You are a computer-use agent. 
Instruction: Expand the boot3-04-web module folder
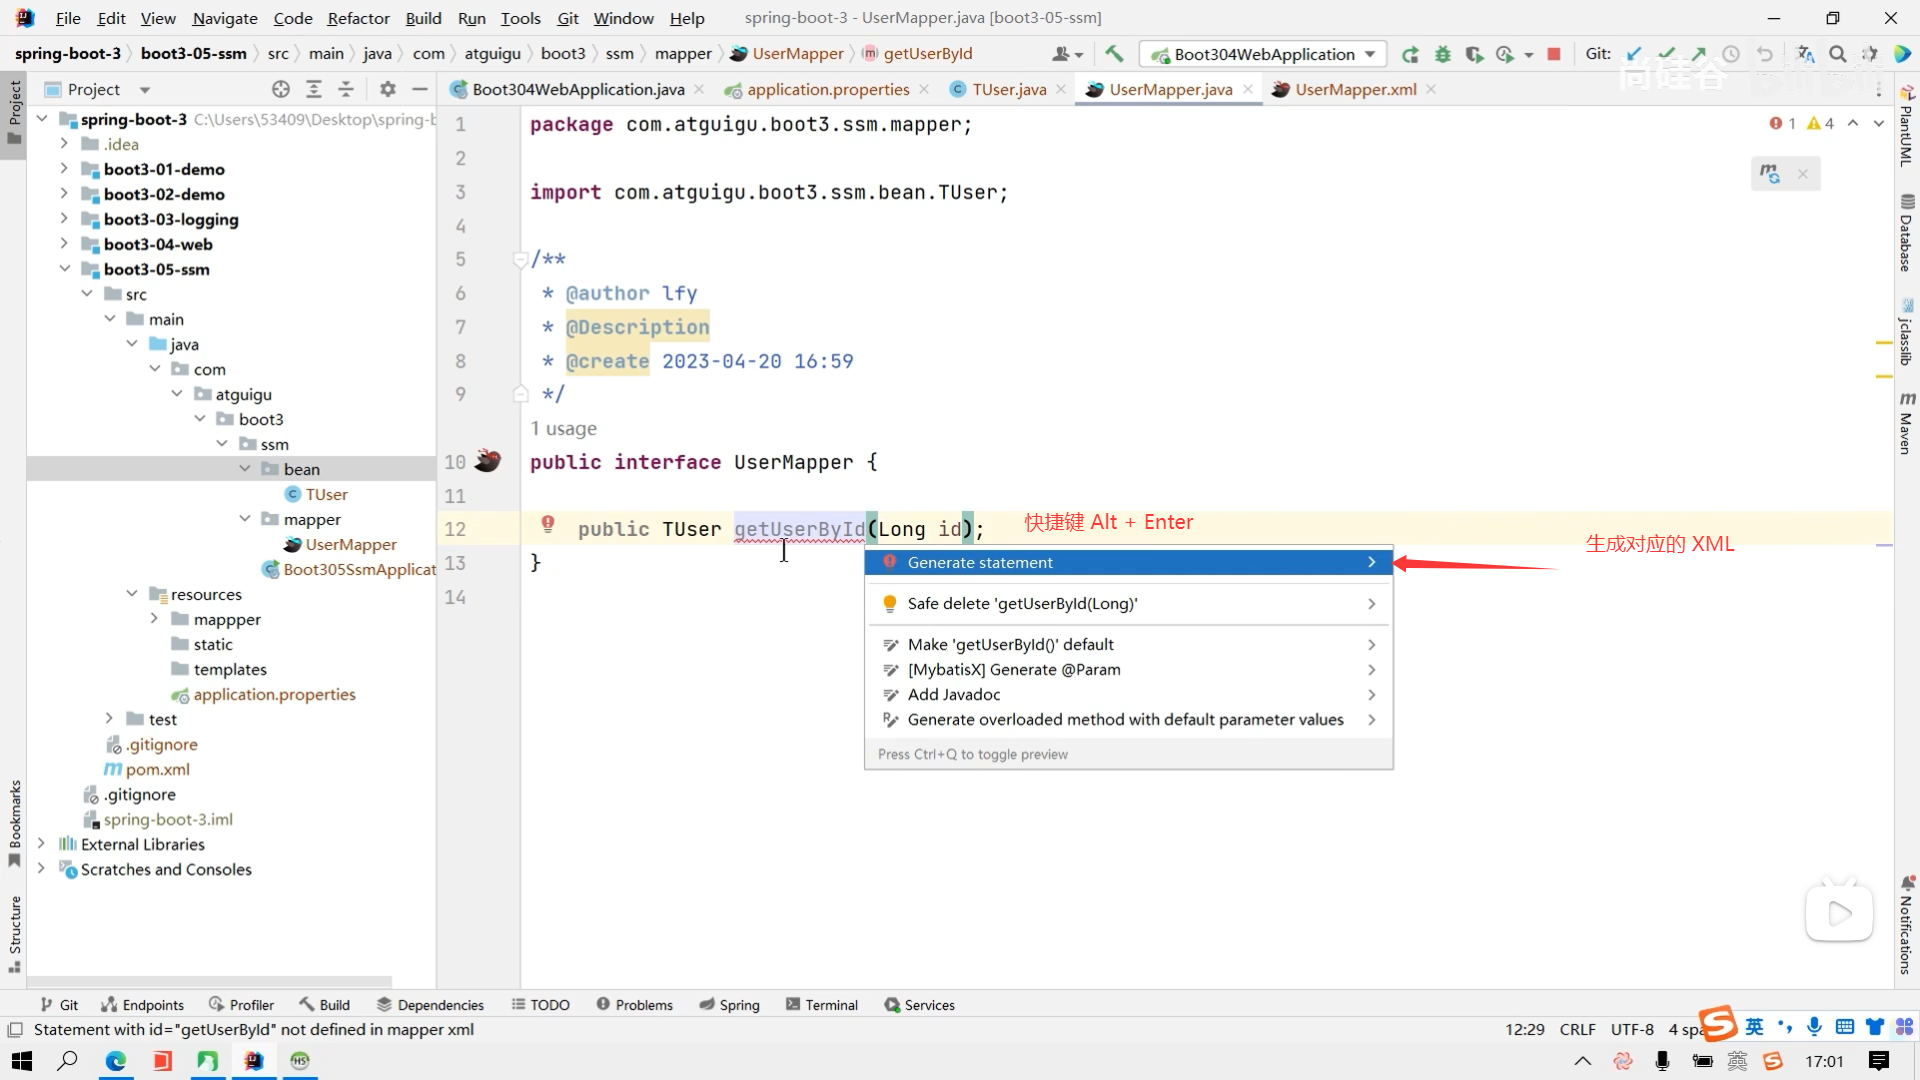[64, 244]
